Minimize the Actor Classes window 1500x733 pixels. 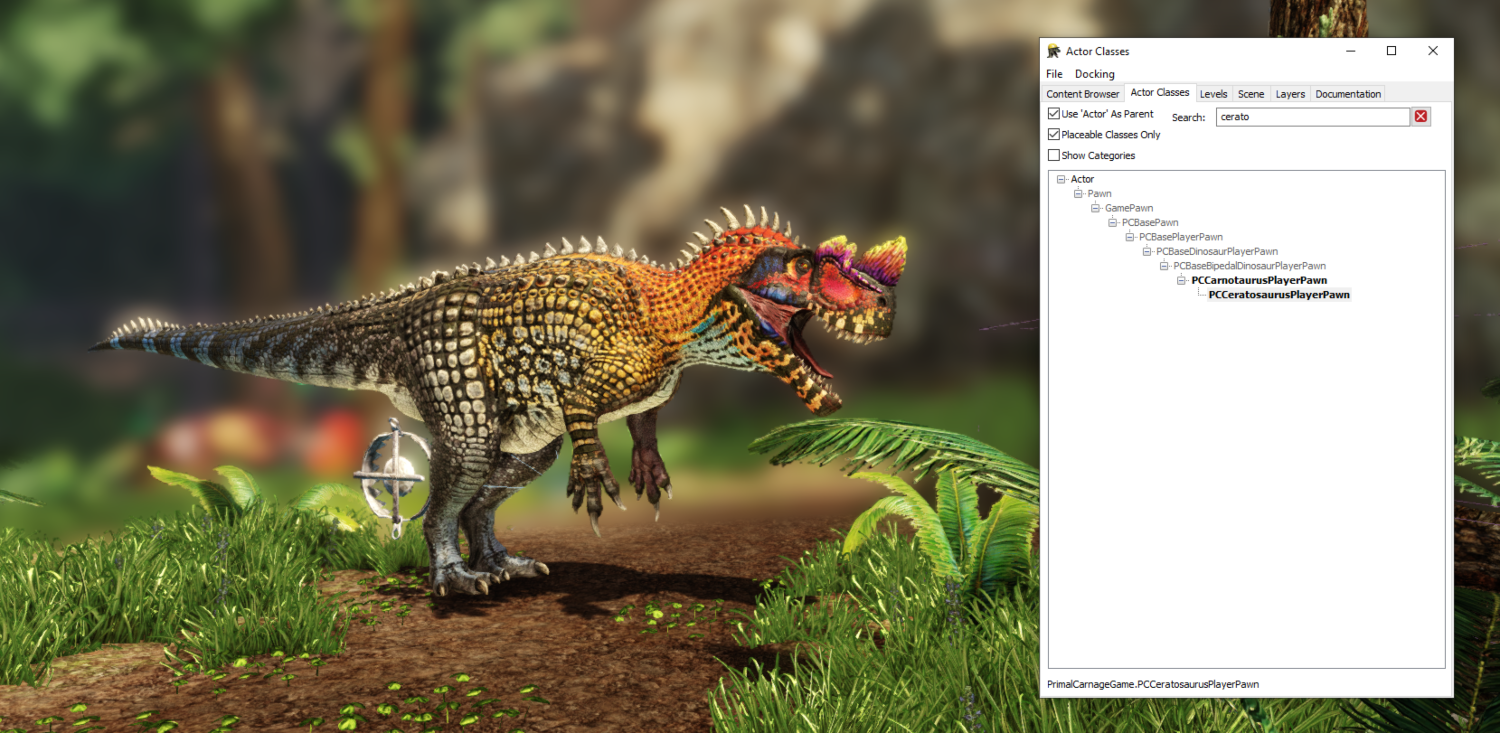point(1350,51)
